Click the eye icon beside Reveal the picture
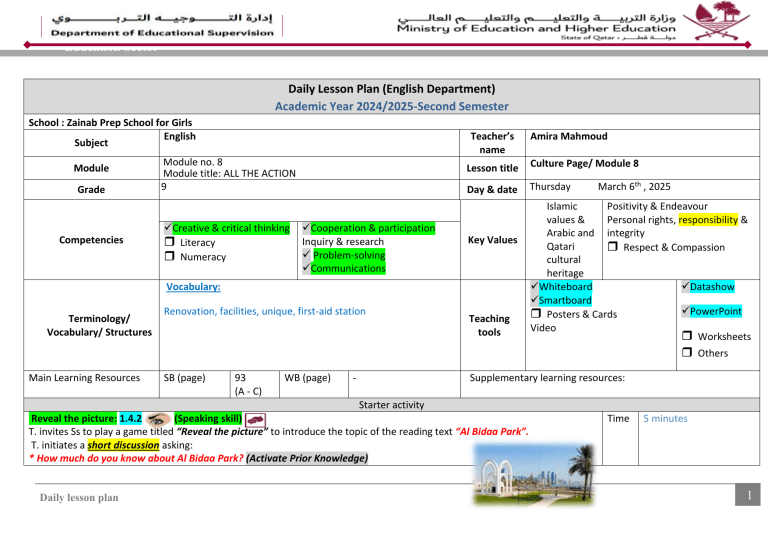This screenshot has height=543, width=768. pyautogui.click(x=157, y=418)
